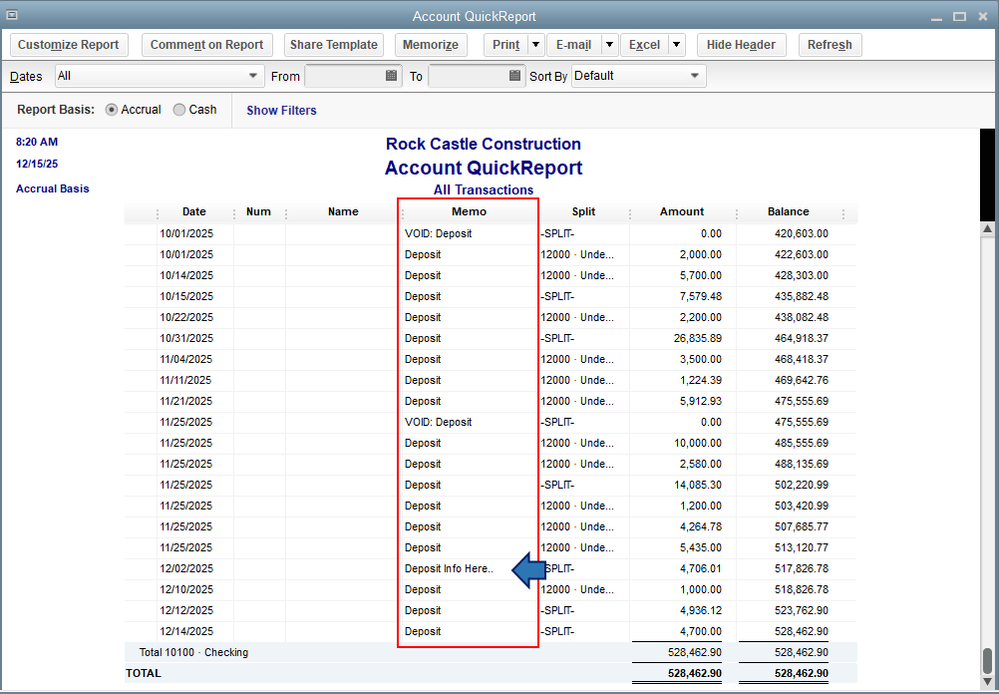The width and height of the screenshot is (999, 694).
Task: Click the Memo column header
Action: coord(469,212)
